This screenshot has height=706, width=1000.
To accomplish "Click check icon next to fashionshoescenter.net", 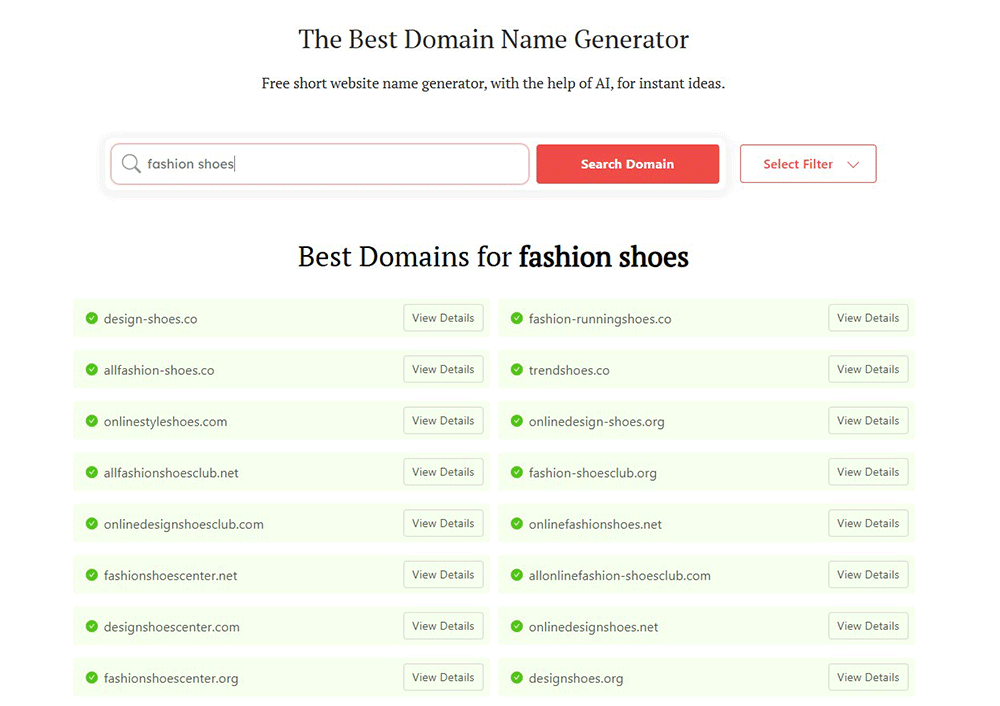I will point(92,575).
